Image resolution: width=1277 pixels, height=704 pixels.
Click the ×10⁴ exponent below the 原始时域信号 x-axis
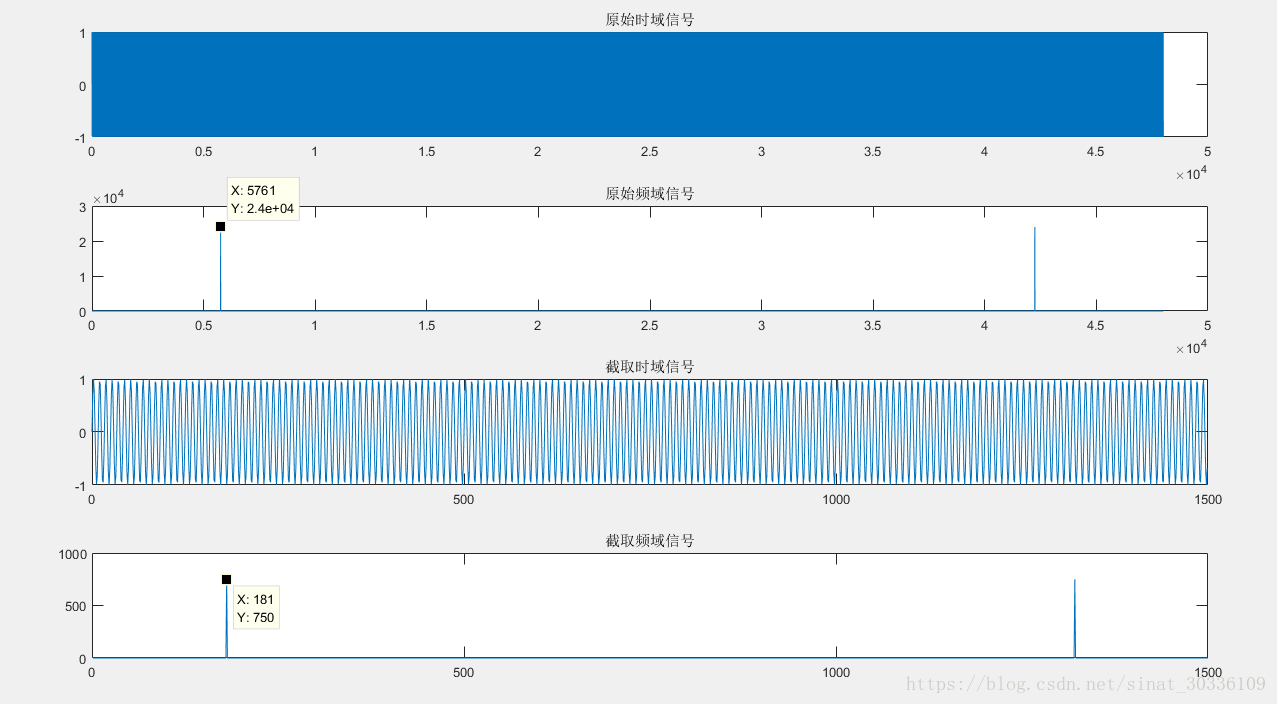(1191, 174)
